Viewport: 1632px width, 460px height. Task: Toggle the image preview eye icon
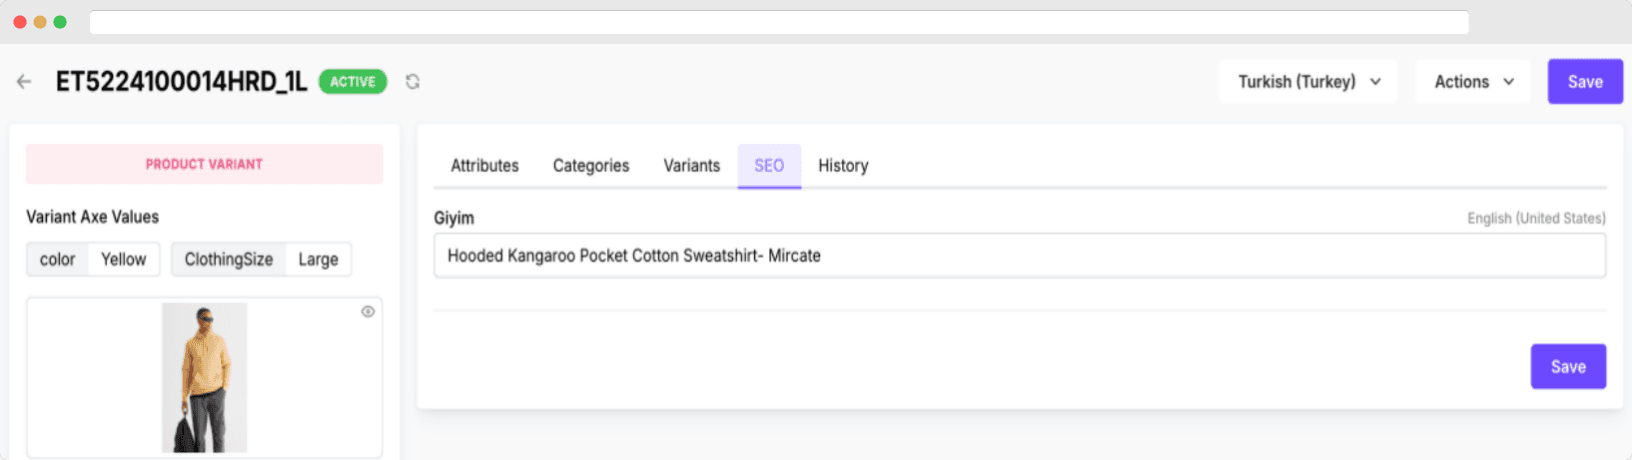coord(368,312)
